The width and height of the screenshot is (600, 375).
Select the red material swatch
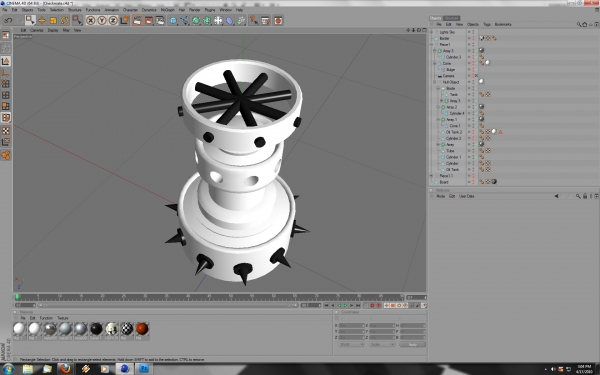tap(142, 329)
